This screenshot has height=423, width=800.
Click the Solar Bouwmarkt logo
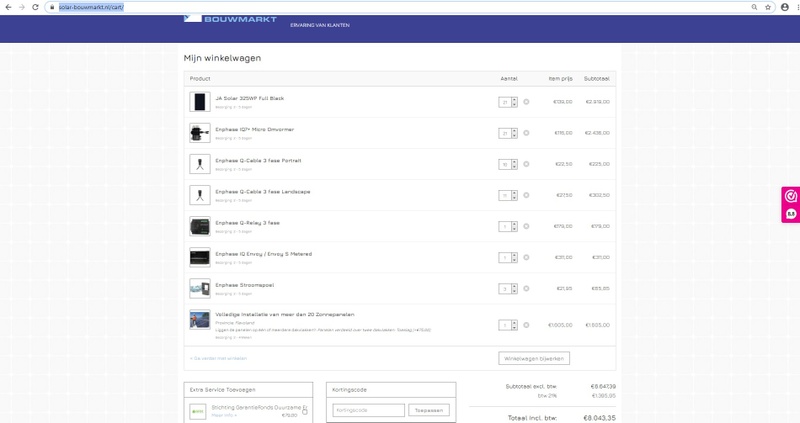tap(230, 19)
